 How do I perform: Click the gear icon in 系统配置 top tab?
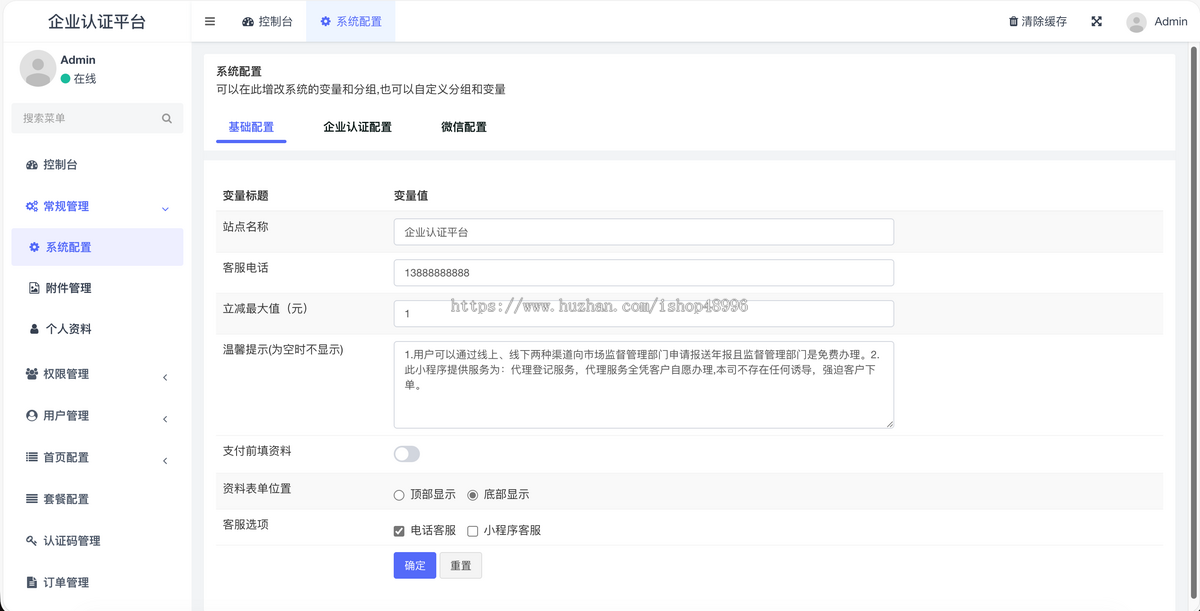pos(326,21)
